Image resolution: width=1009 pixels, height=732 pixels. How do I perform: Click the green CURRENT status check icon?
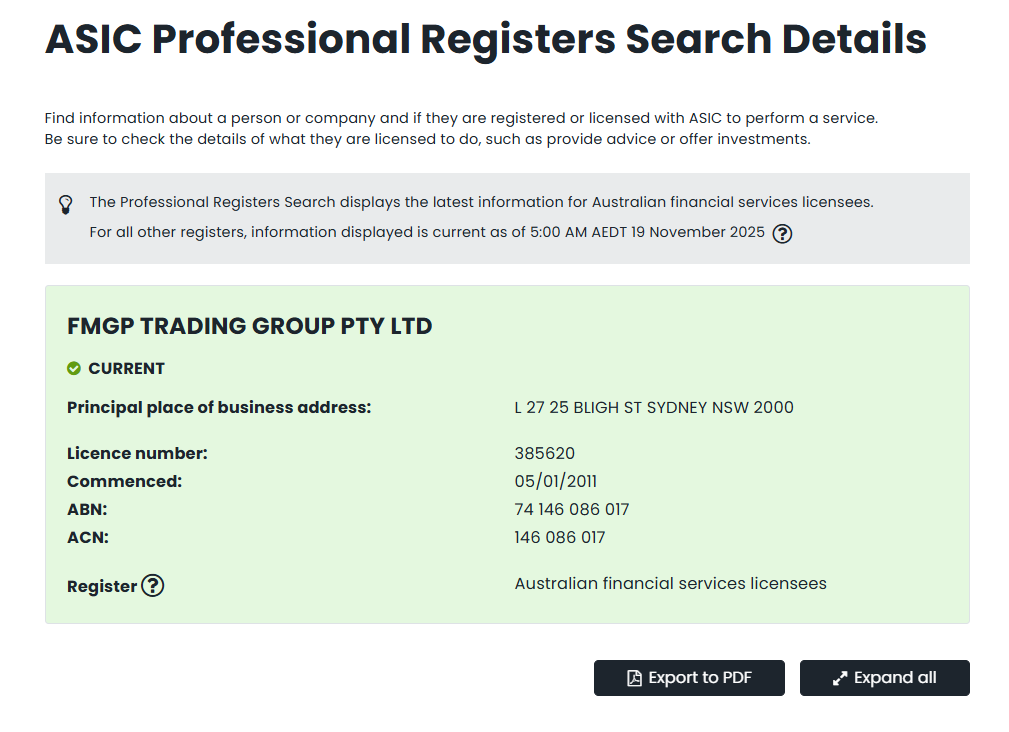[74, 369]
